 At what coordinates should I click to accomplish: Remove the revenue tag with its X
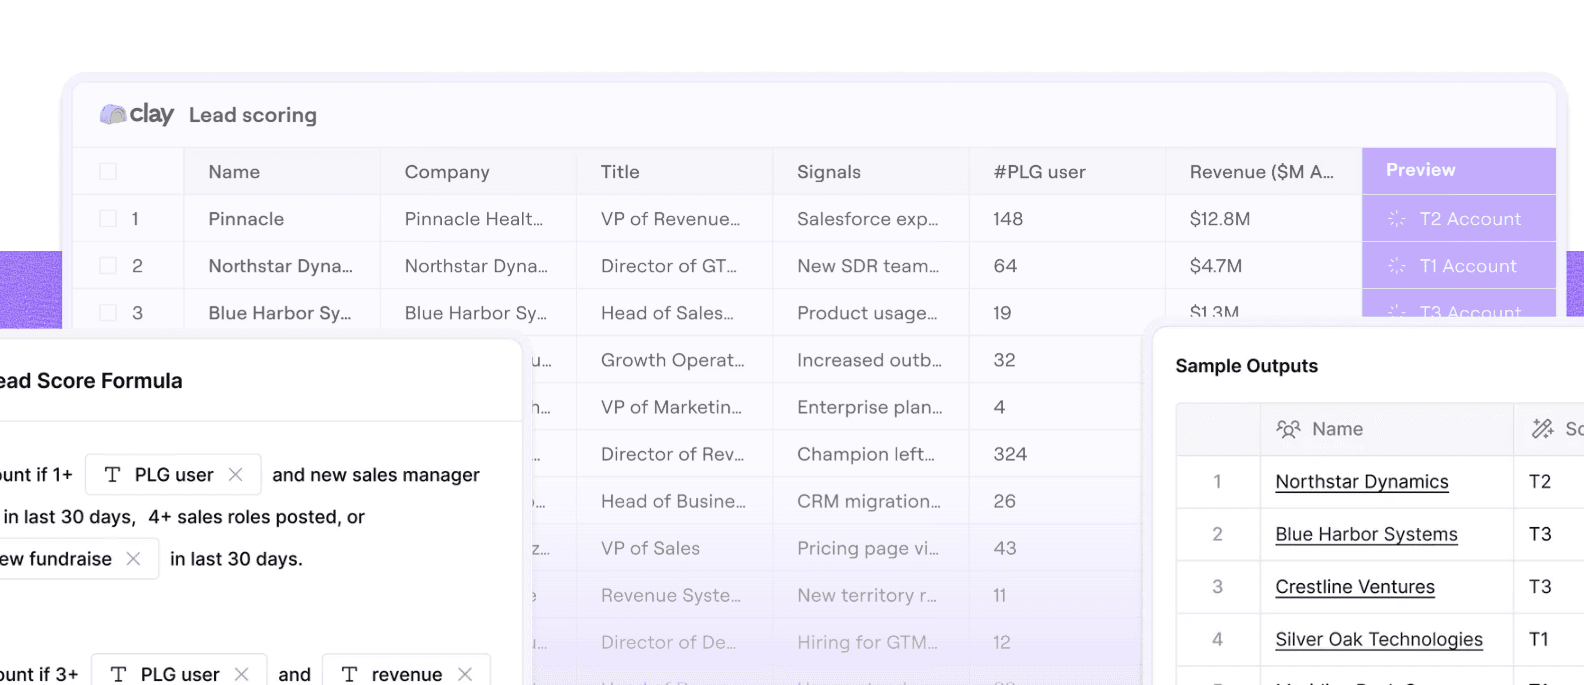click(465, 675)
